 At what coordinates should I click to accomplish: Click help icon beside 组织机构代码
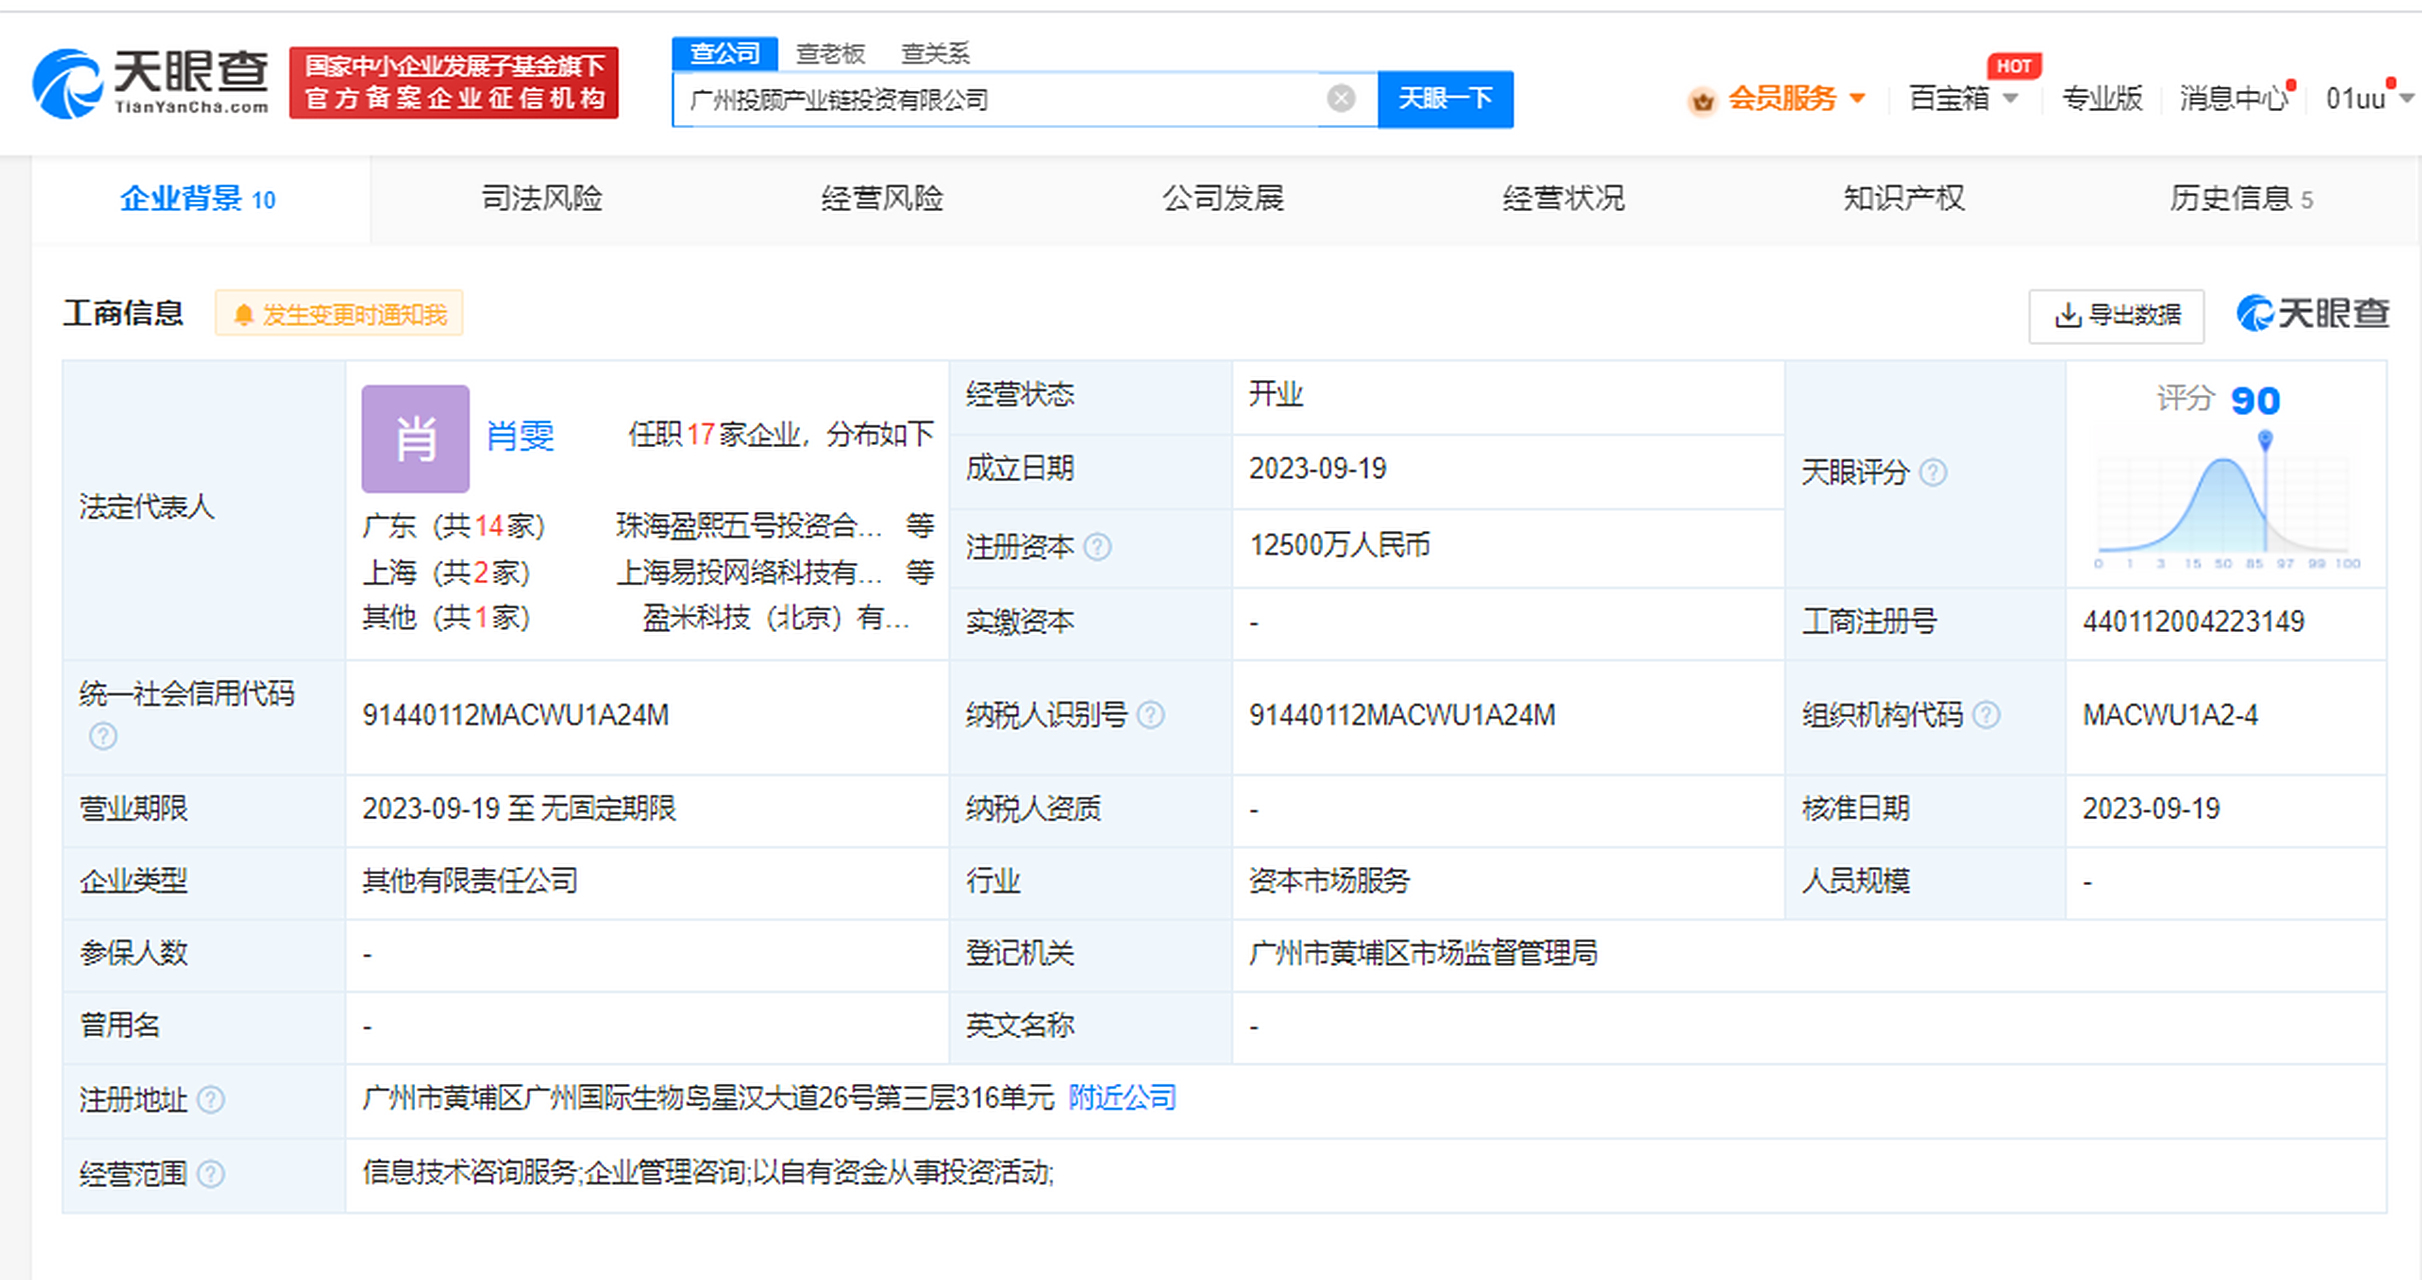coord(1986,715)
